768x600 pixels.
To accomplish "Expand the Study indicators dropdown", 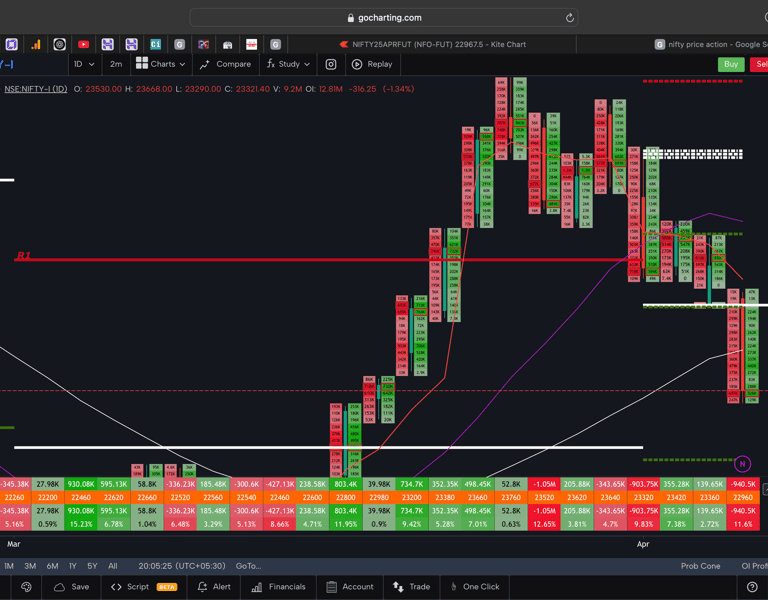I will [x=288, y=64].
